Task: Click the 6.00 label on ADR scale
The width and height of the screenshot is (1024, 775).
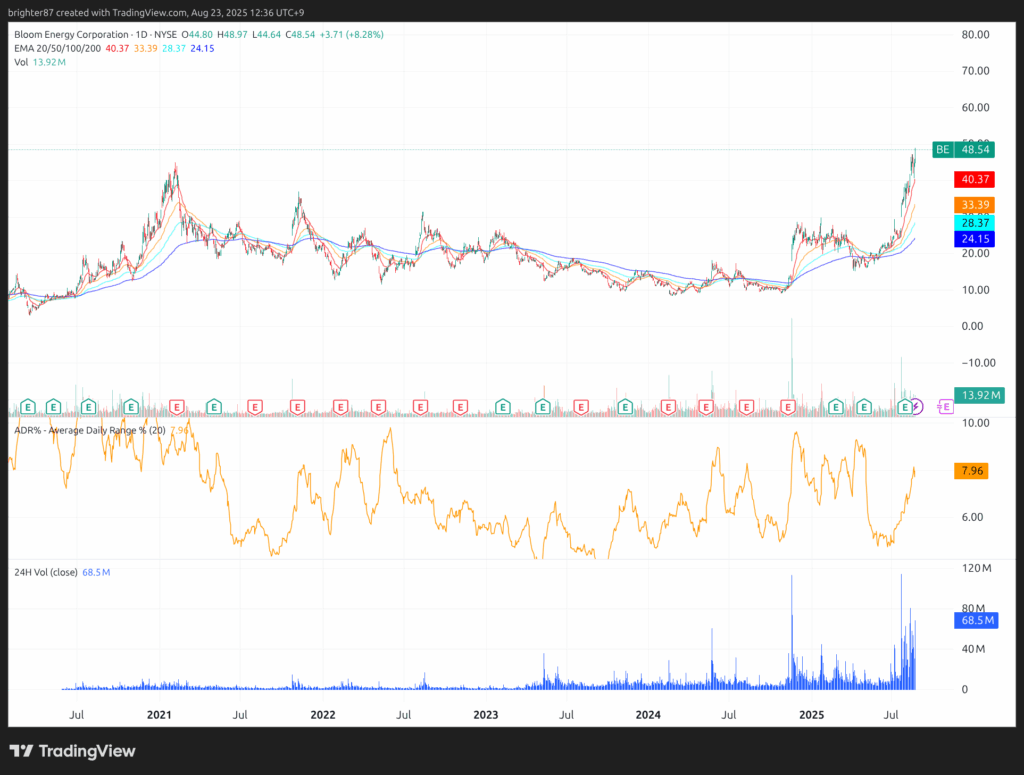Action: point(972,517)
